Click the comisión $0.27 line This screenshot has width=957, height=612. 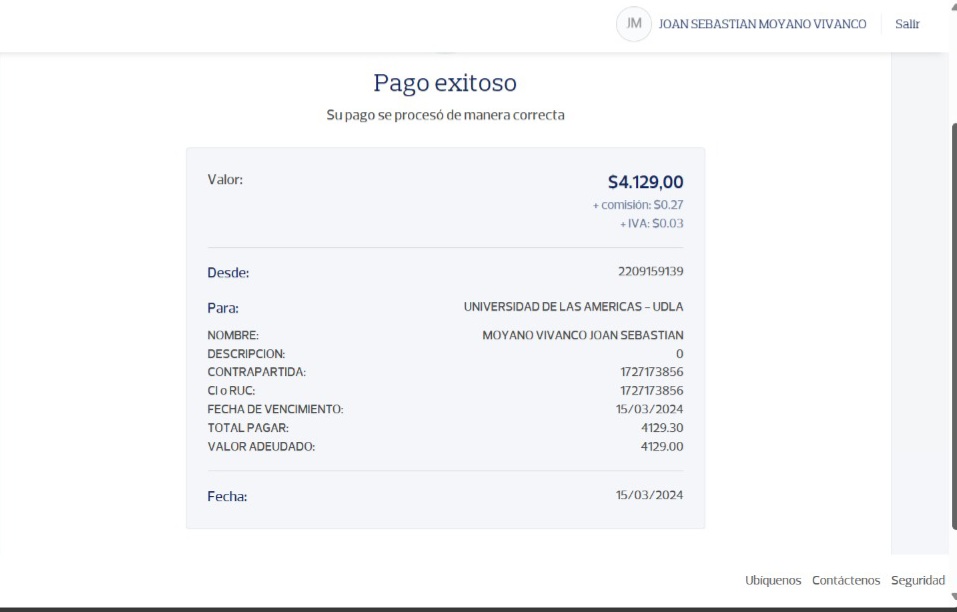pyautogui.click(x=638, y=205)
